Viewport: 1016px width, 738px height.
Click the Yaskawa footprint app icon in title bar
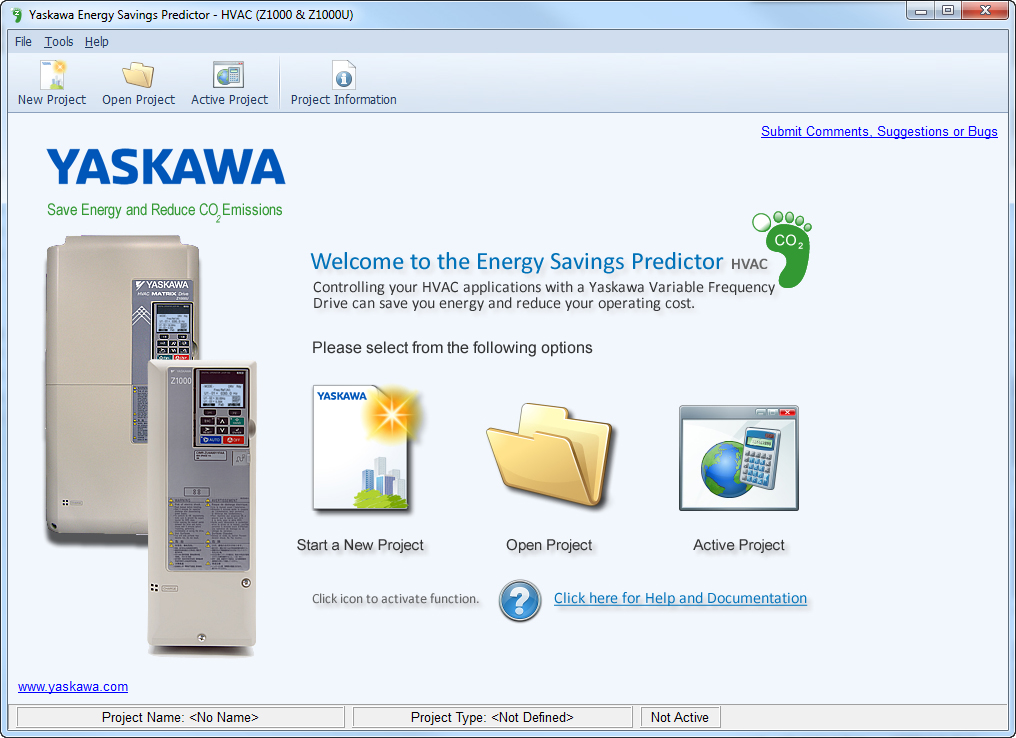pos(17,14)
